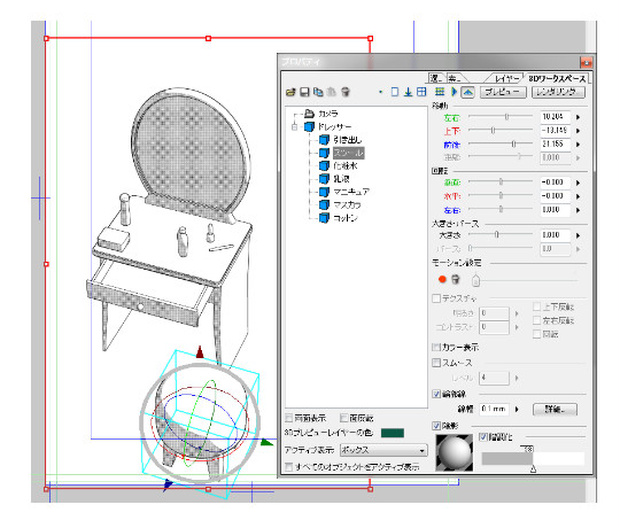The width and height of the screenshot is (620, 528).
Task: Click the 線幅 line width input field
Action: pos(495,409)
